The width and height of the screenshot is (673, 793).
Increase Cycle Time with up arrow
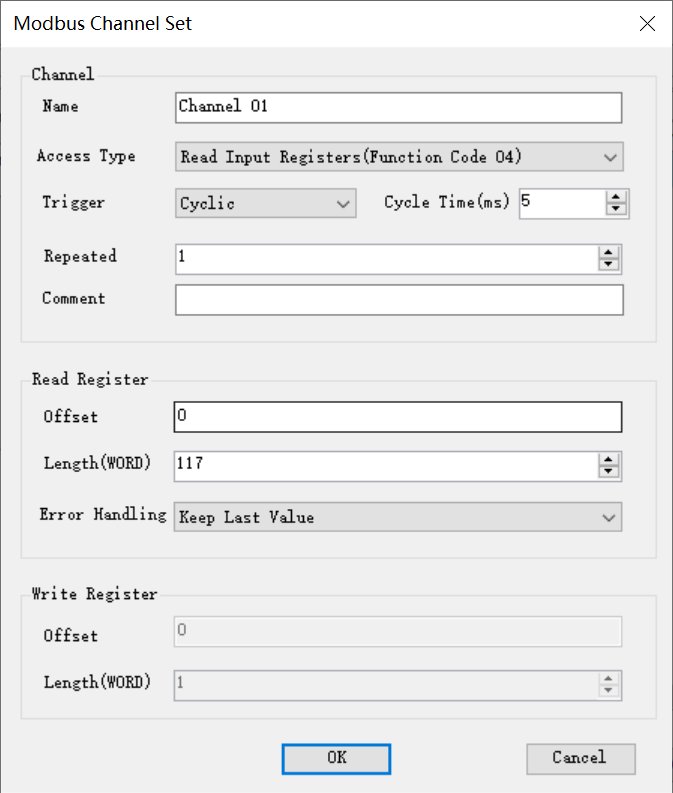617,197
